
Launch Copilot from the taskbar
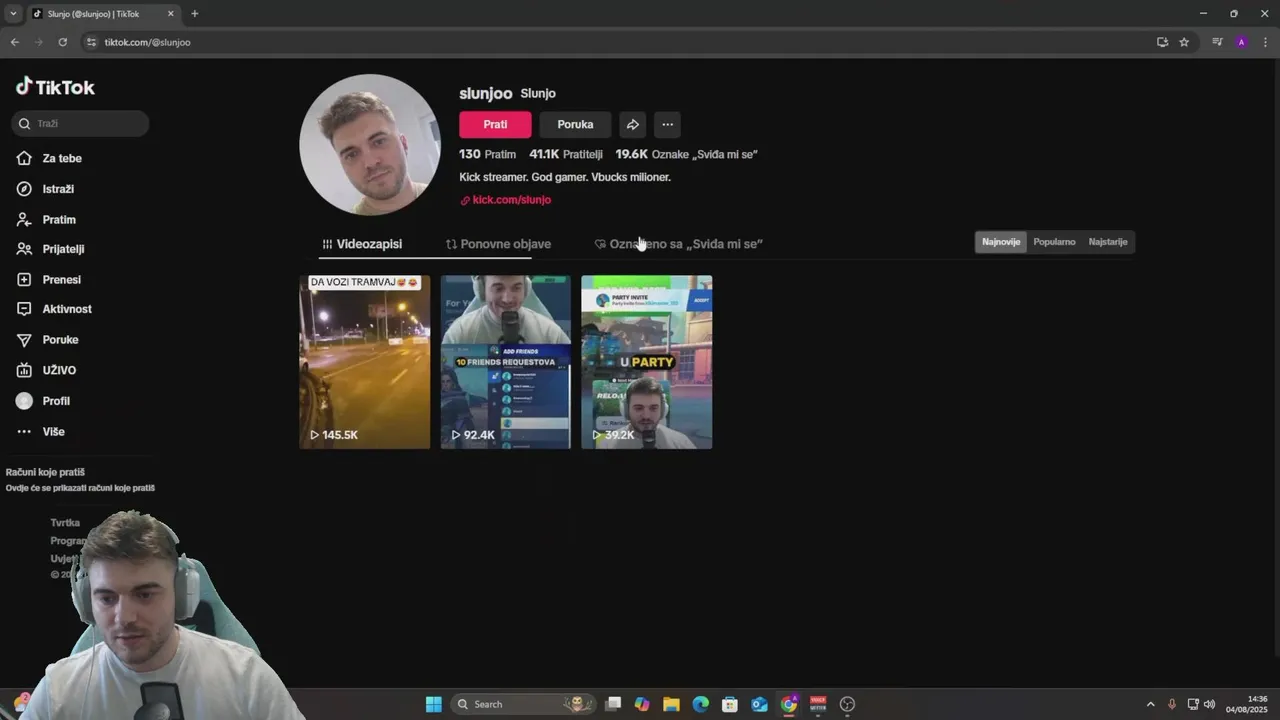pyautogui.click(x=642, y=704)
